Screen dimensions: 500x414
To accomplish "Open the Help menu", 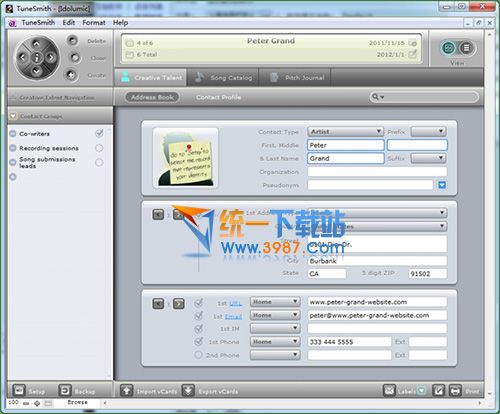I will [x=120, y=23].
